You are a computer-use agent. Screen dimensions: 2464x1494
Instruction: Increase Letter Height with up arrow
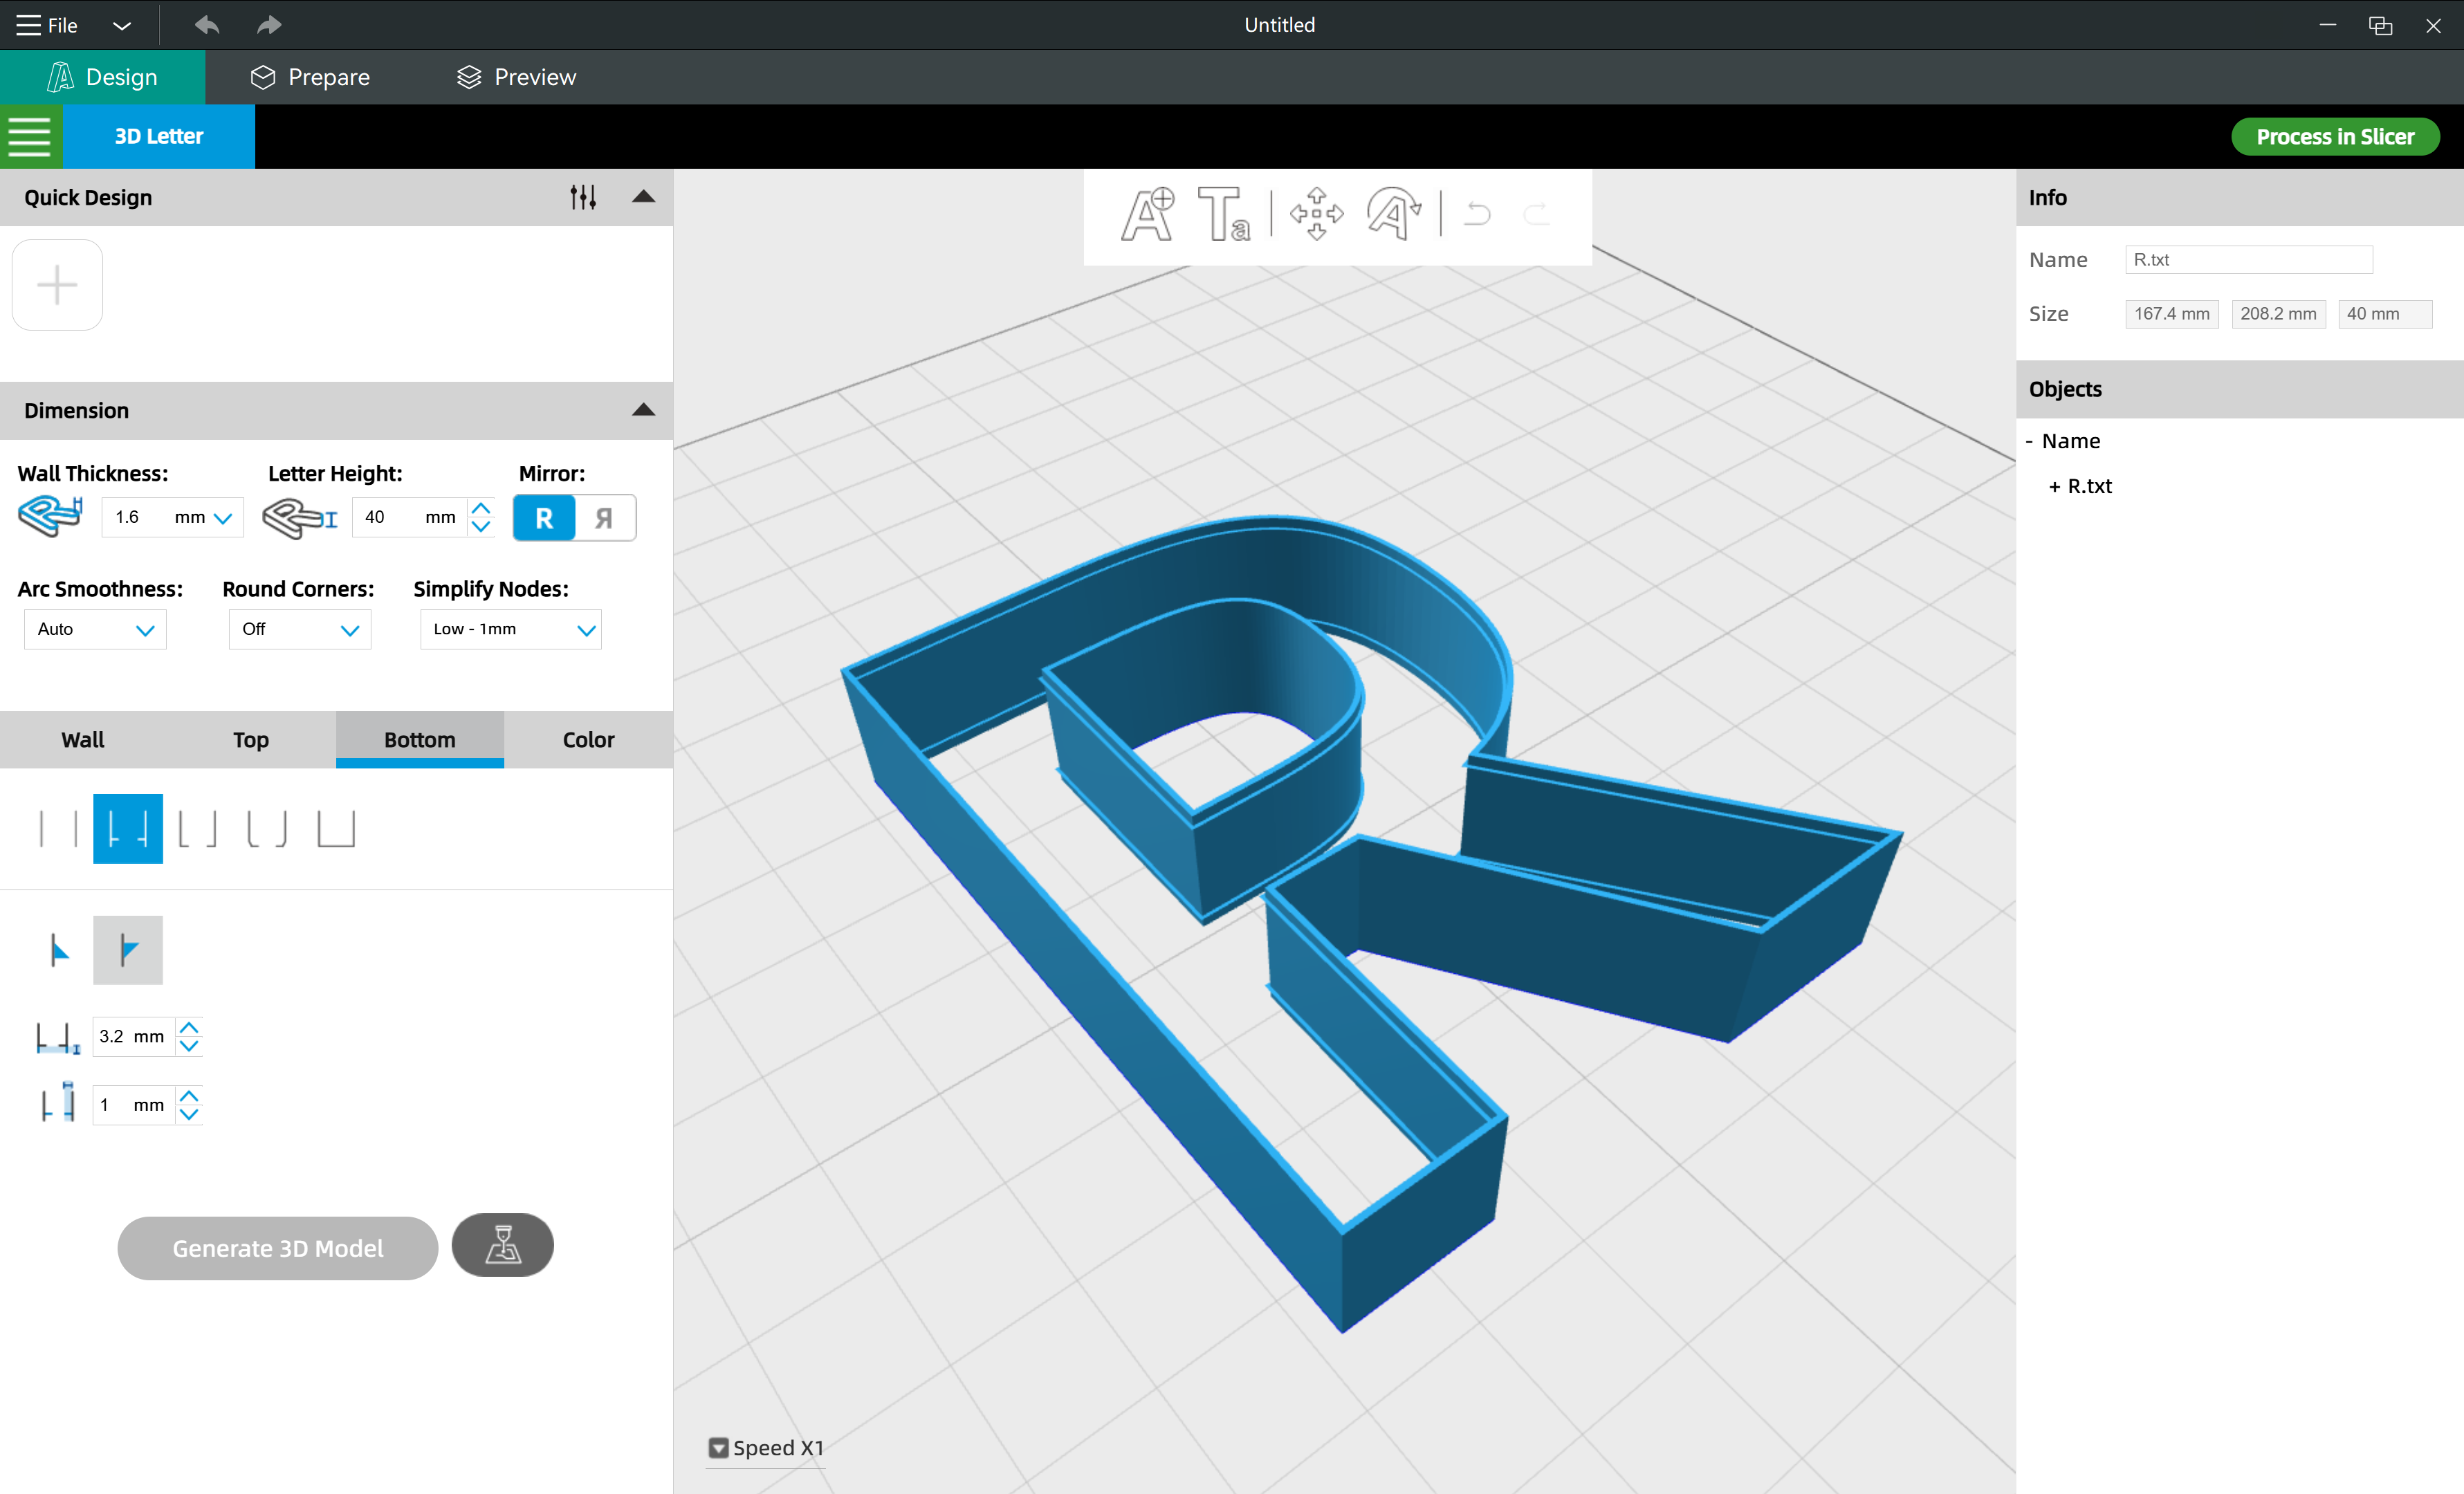481,508
